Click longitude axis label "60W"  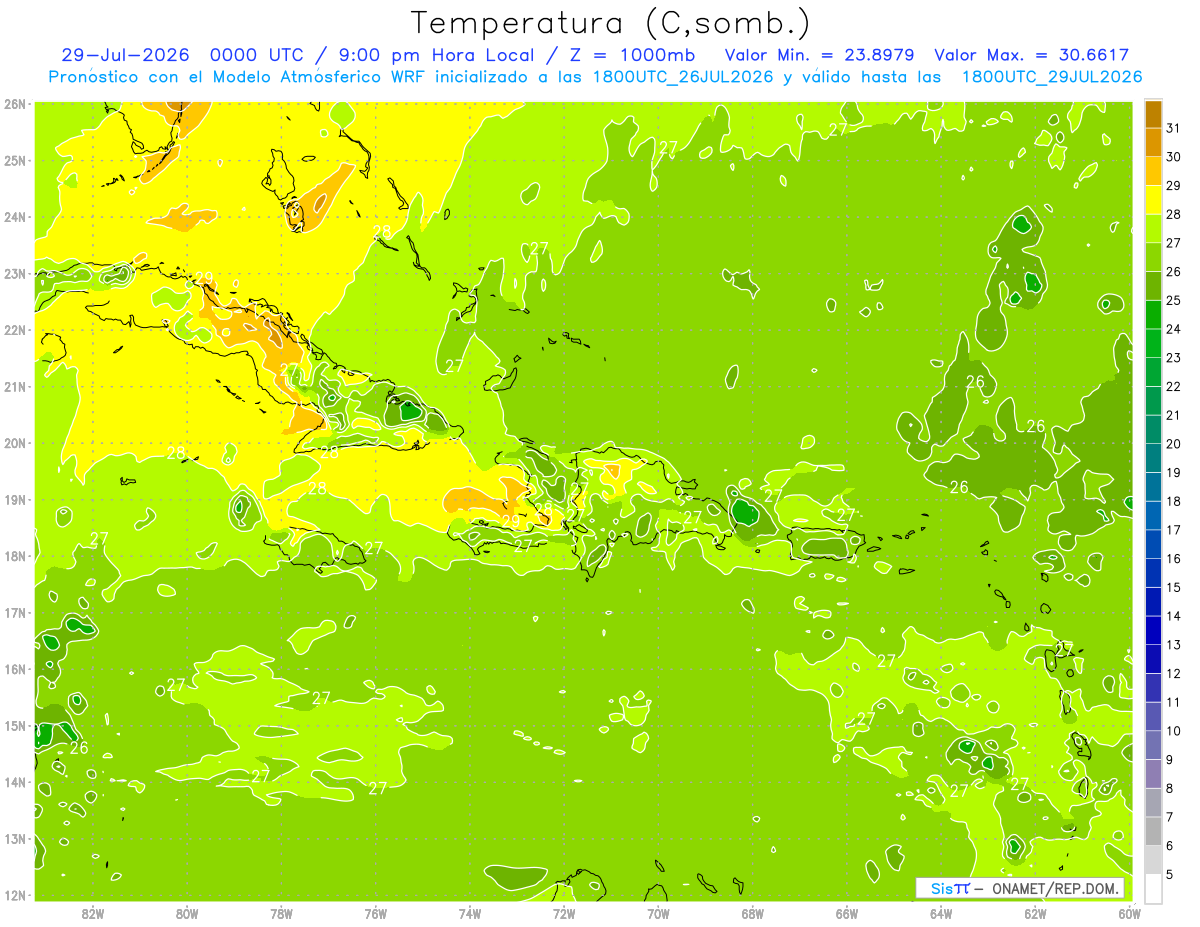pos(1129,913)
